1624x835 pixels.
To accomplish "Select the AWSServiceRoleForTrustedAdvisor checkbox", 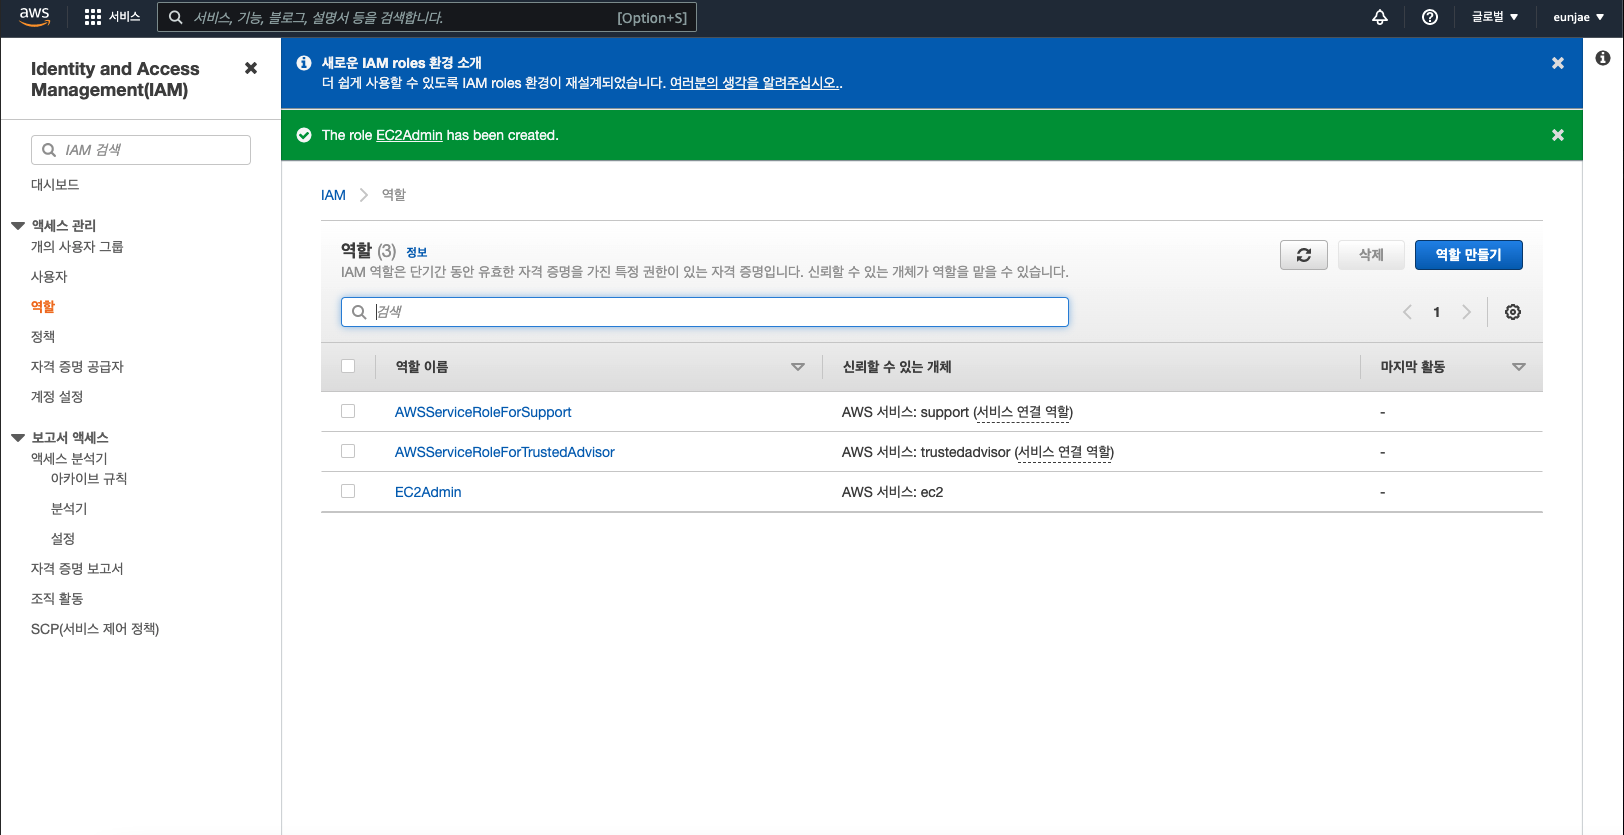I will (348, 451).
